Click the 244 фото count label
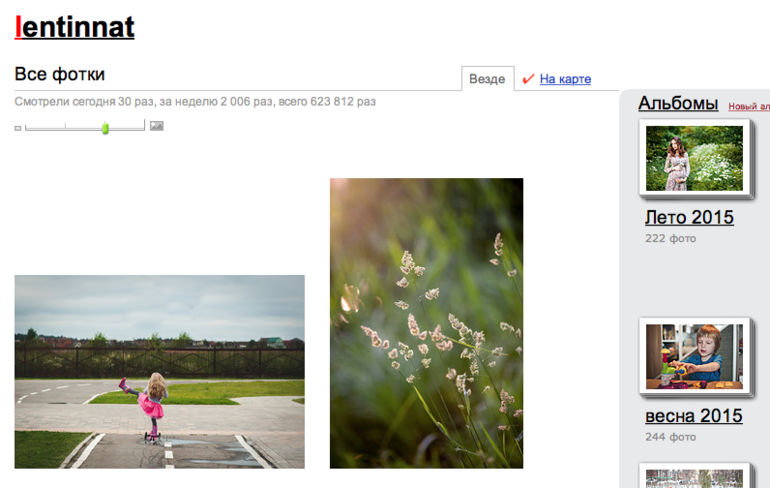This screenshot has width=770, height=488. tap(670, 436)
